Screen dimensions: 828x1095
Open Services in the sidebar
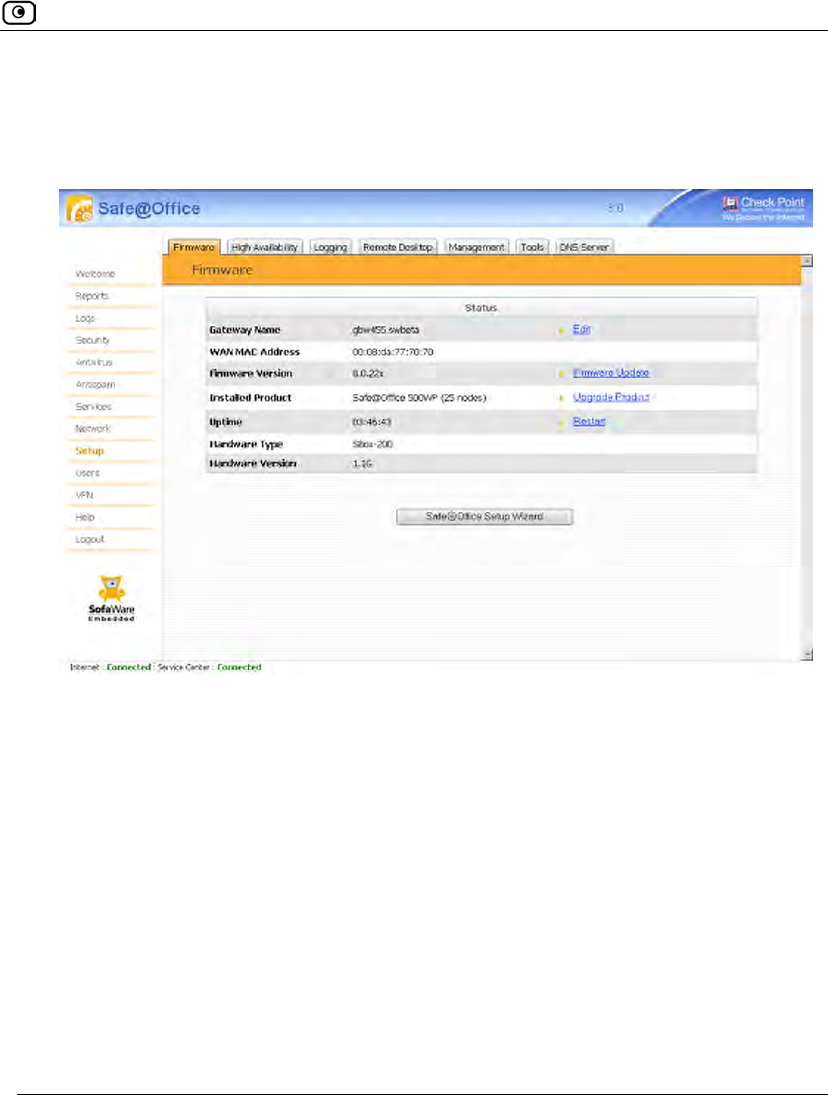(x=94, y=406)
